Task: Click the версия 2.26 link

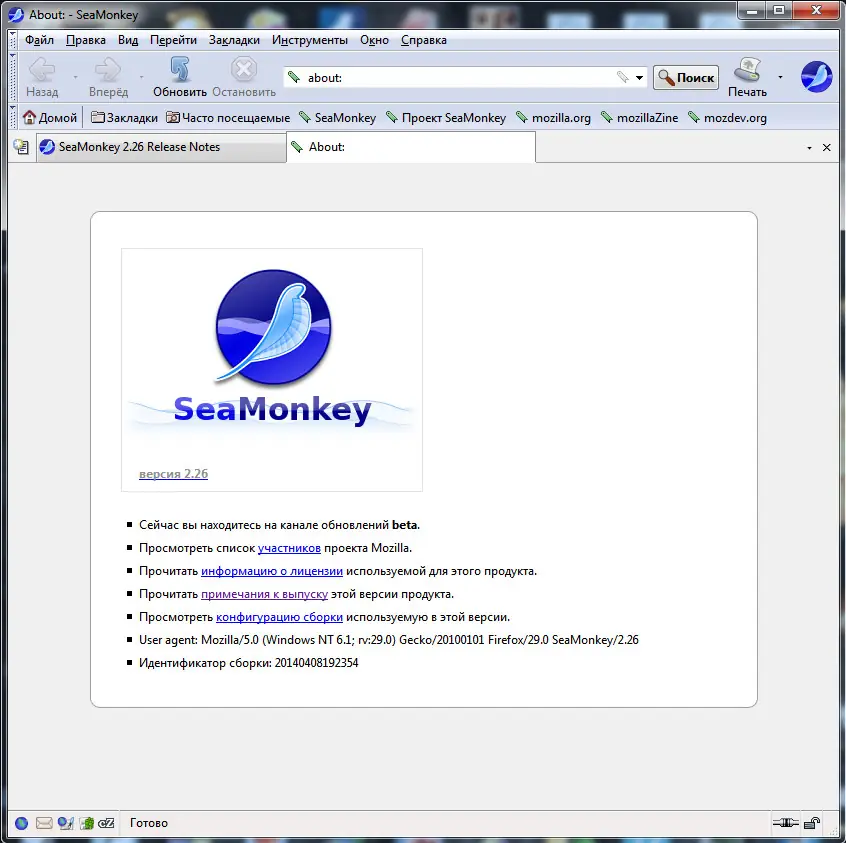Action: [x=173, y=473]
